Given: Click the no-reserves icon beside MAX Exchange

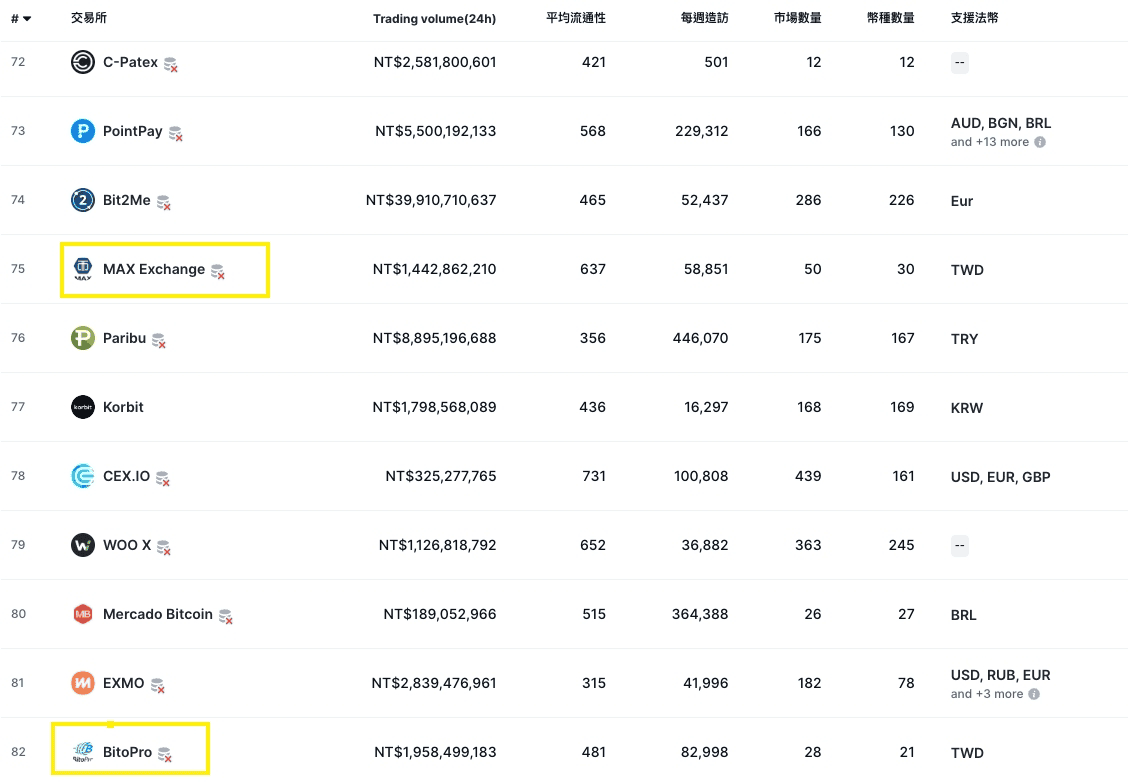Looking at the screenshot, I should pos(217,271).
